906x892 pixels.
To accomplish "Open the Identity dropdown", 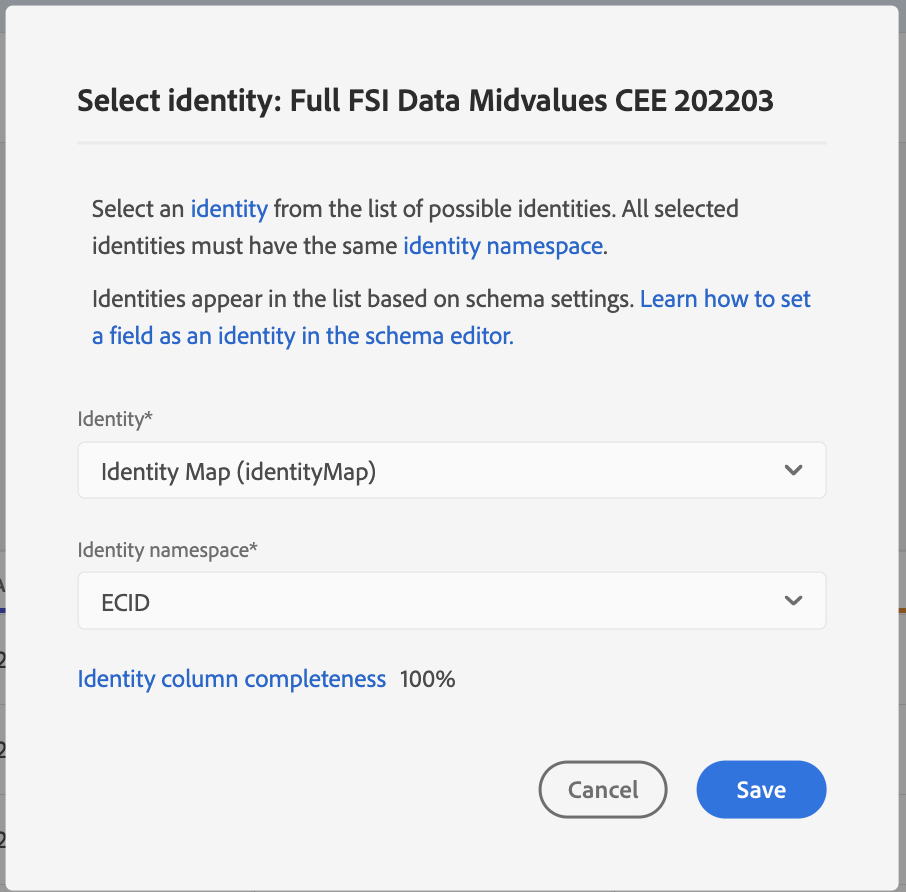I will tap(451, 470).
